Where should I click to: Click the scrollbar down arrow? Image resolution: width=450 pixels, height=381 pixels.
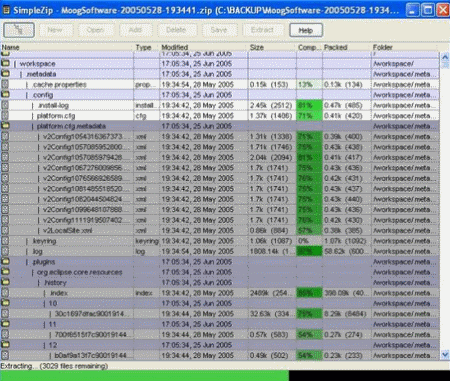tap(445, 355)
